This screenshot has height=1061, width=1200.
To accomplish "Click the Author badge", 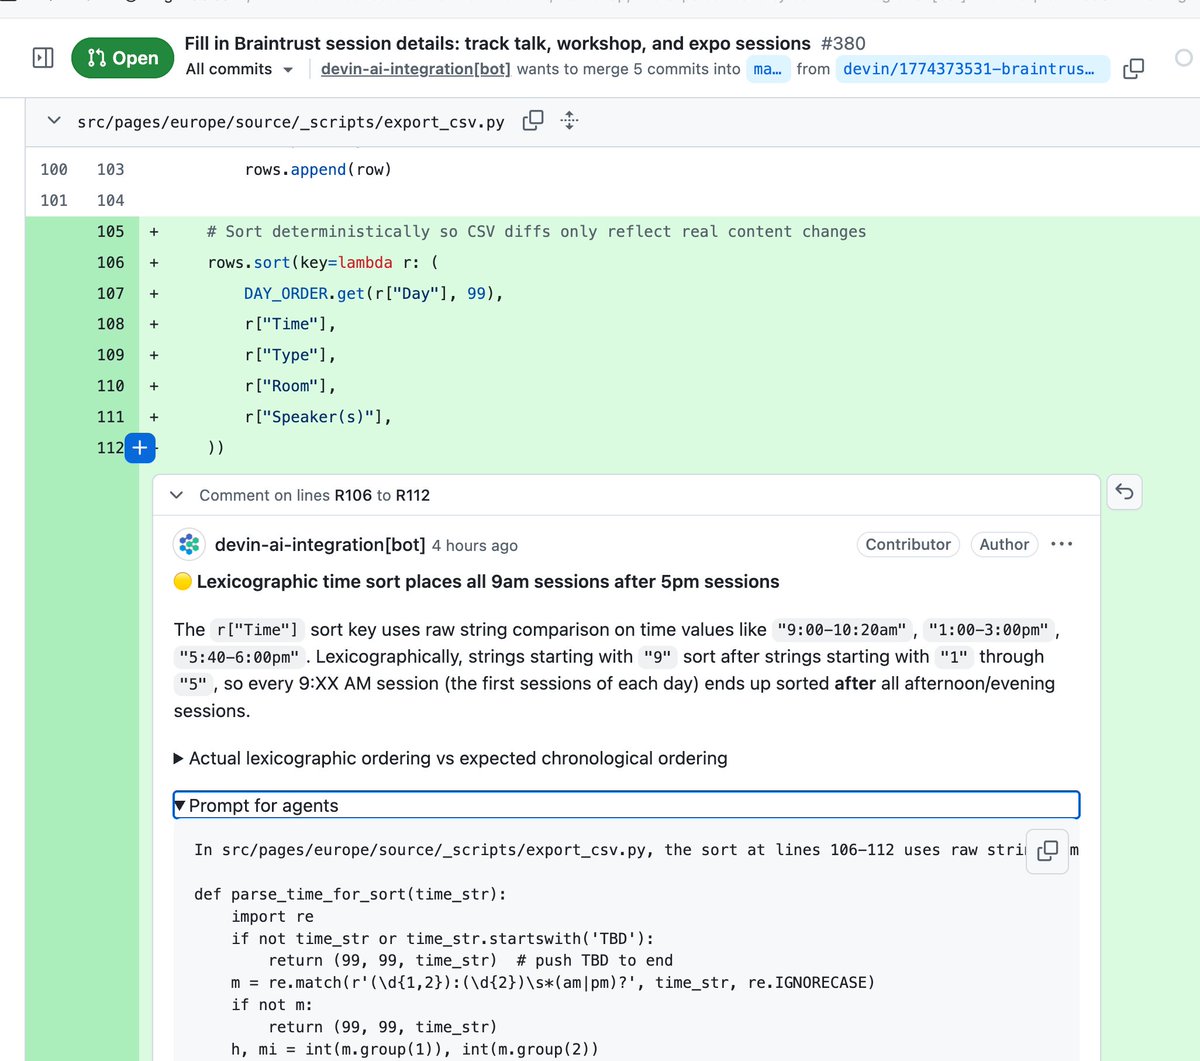I will click(1004, 544).
